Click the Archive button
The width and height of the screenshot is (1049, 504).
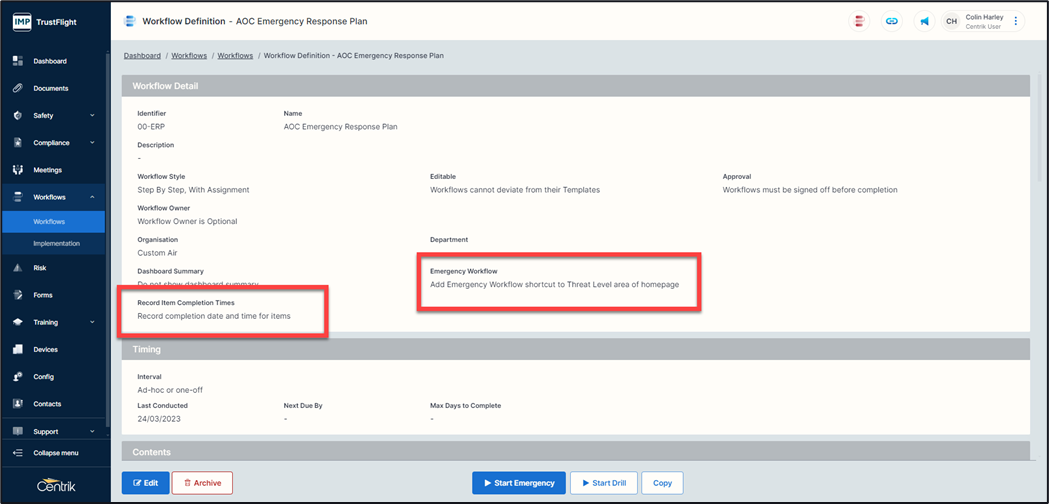(202, 483)
